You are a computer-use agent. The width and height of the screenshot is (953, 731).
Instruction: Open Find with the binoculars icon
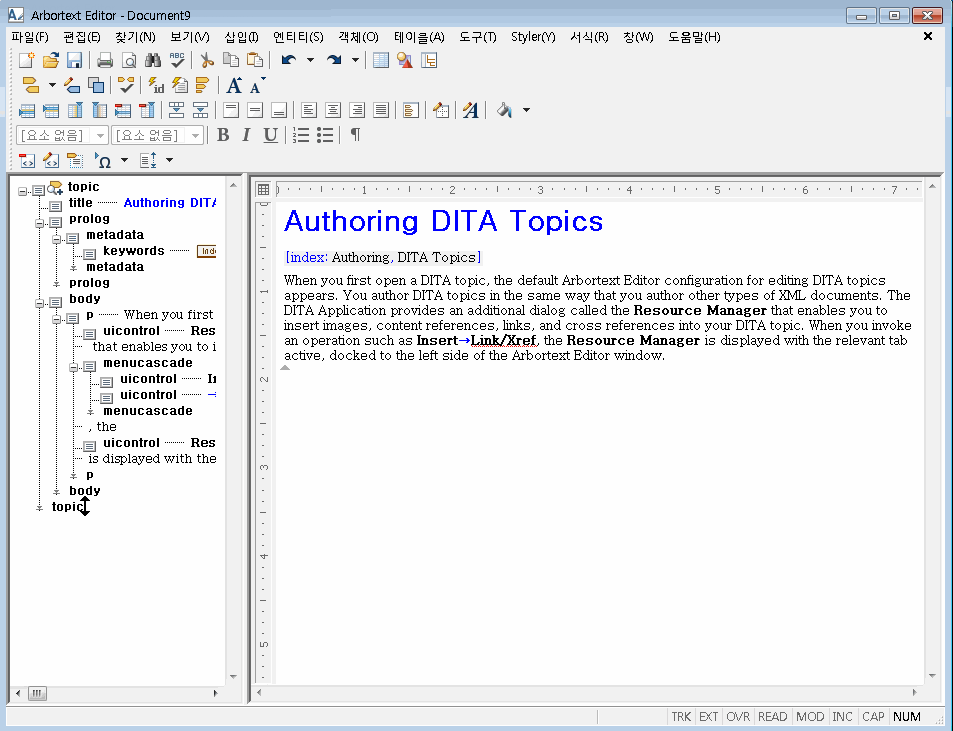[153, 60]
